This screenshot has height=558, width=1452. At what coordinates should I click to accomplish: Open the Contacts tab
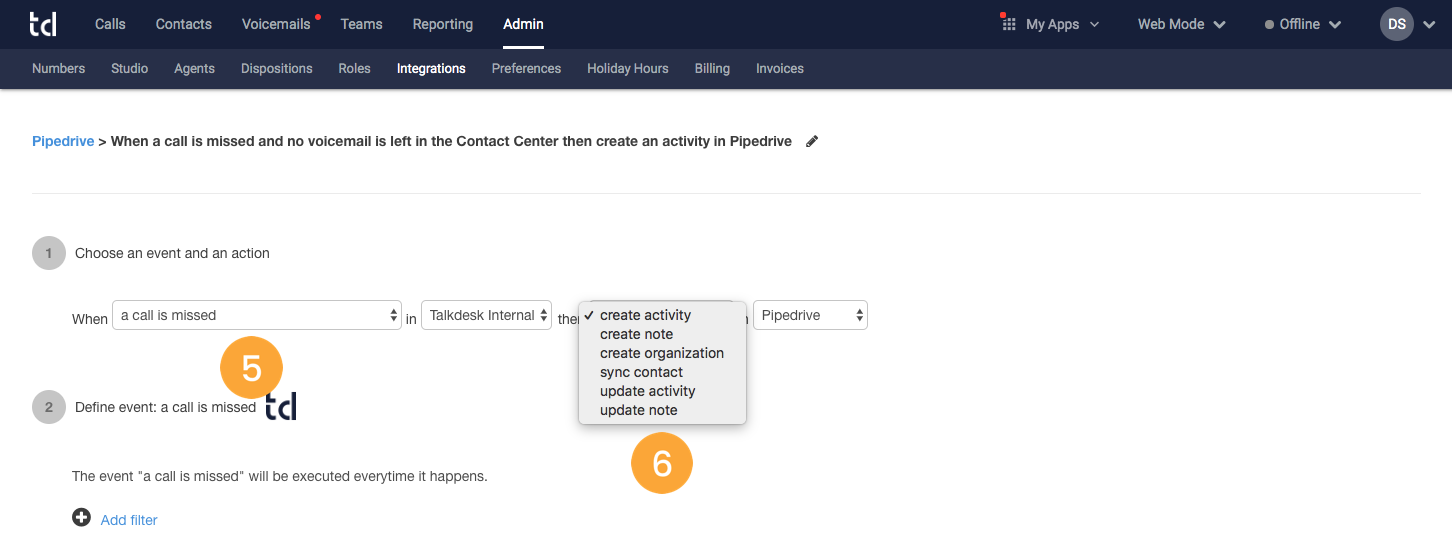pos(184,24)
